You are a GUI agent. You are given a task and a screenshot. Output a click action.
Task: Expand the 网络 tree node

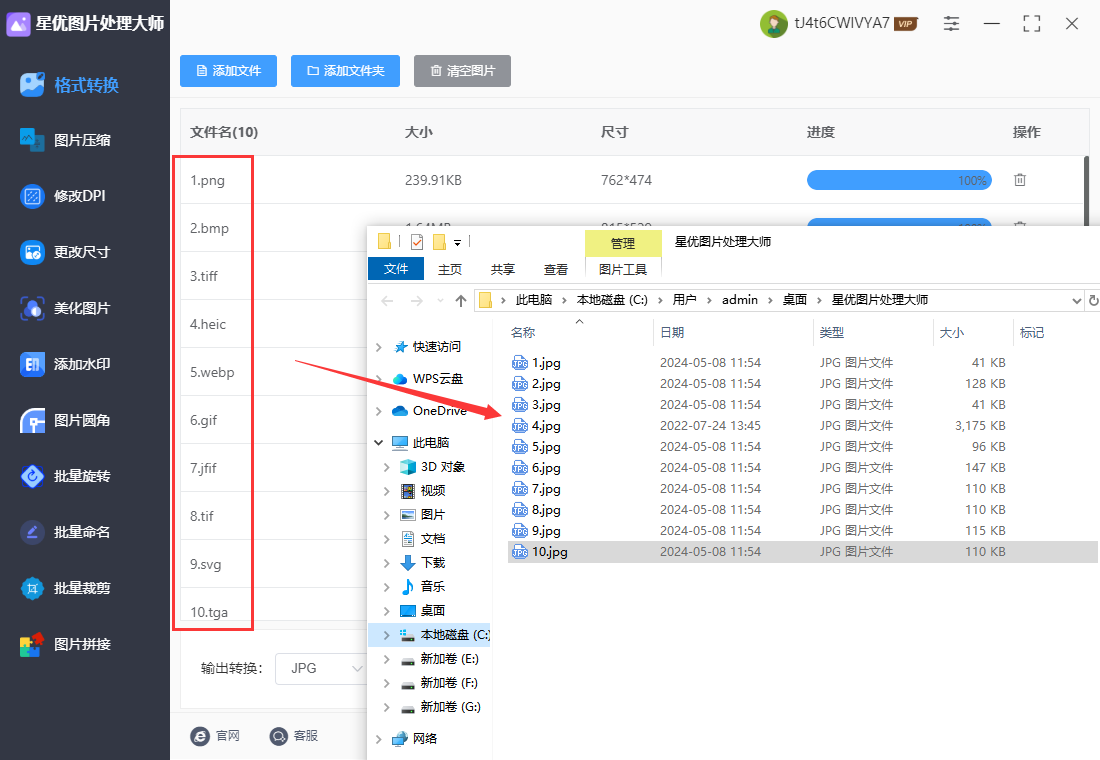(379, 738)
